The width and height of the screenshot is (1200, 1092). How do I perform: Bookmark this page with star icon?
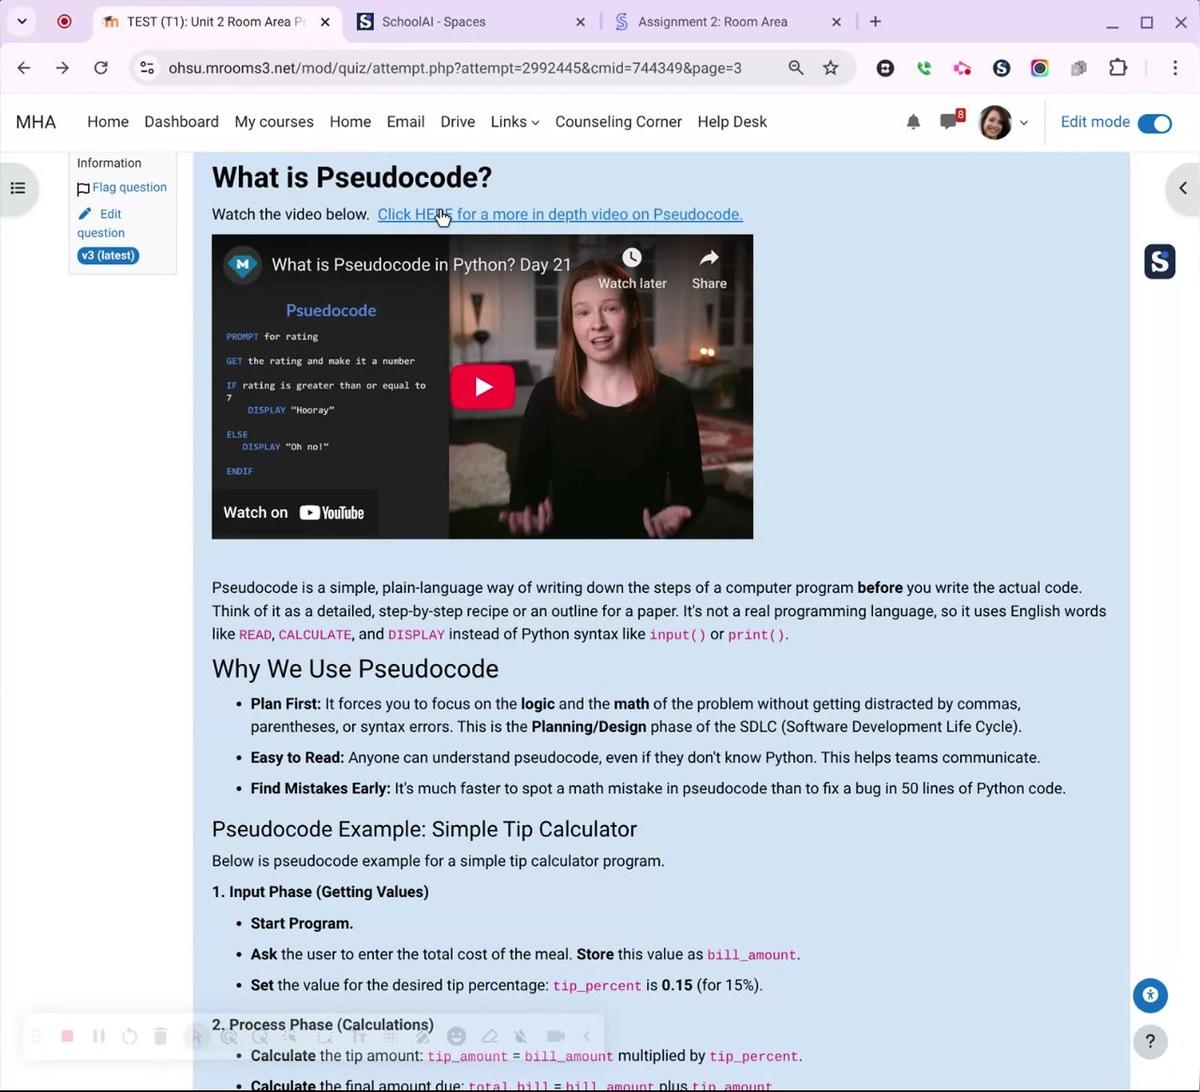(830, 68)
